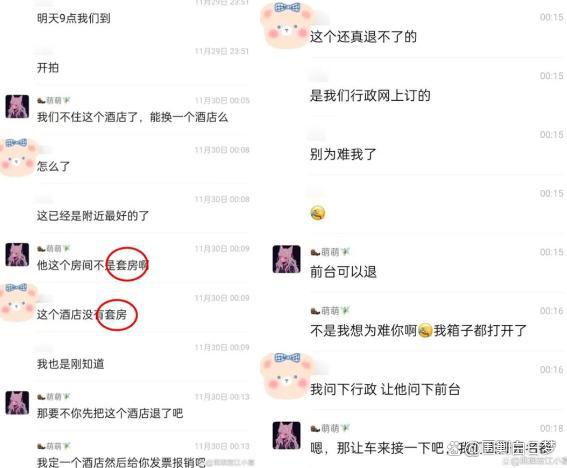Click the bear avatar next to 我问下行政

click(x=286, y=376)
